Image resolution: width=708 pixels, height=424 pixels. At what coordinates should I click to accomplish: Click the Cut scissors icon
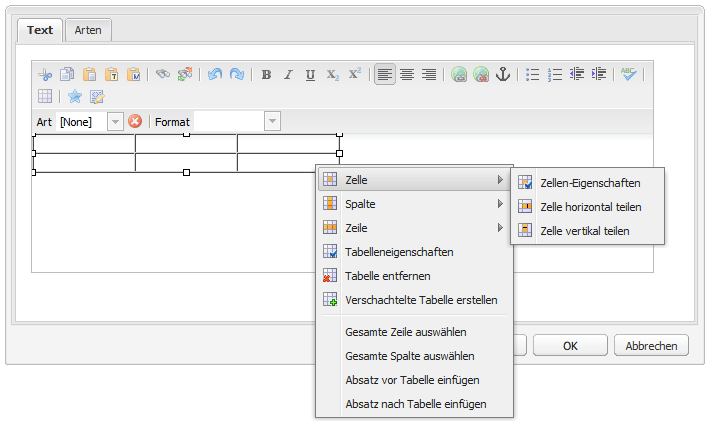pyautogui.click(x=45, y=75)
